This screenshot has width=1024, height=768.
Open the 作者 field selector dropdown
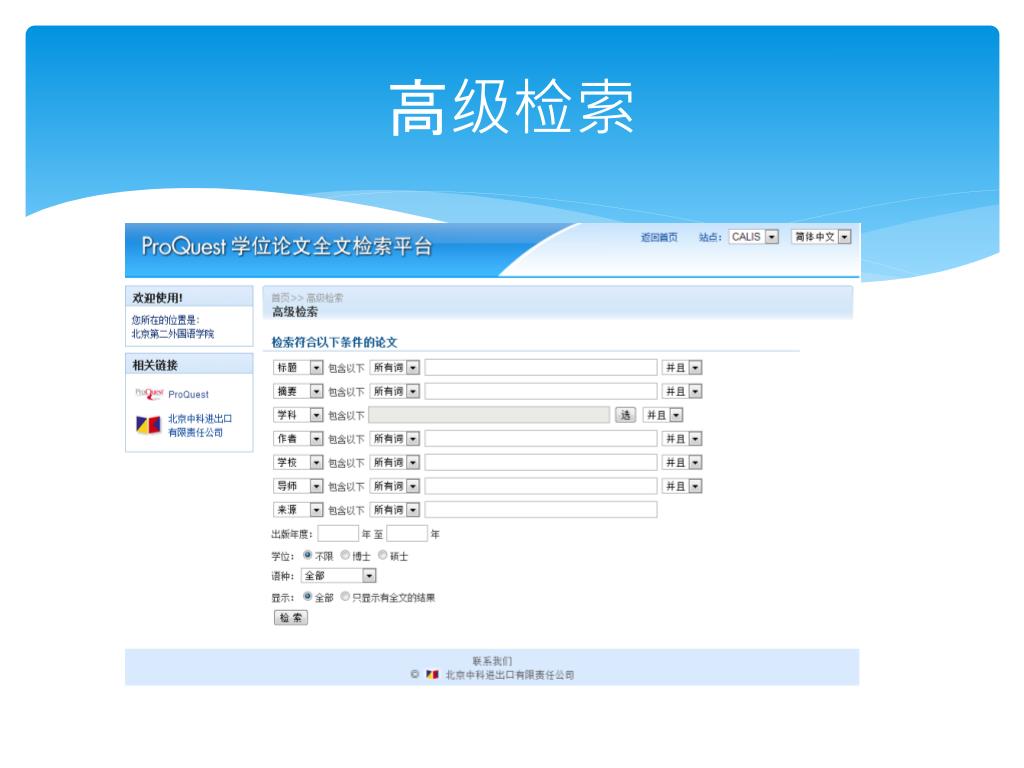pyautogui.click(x=298, y=439)
